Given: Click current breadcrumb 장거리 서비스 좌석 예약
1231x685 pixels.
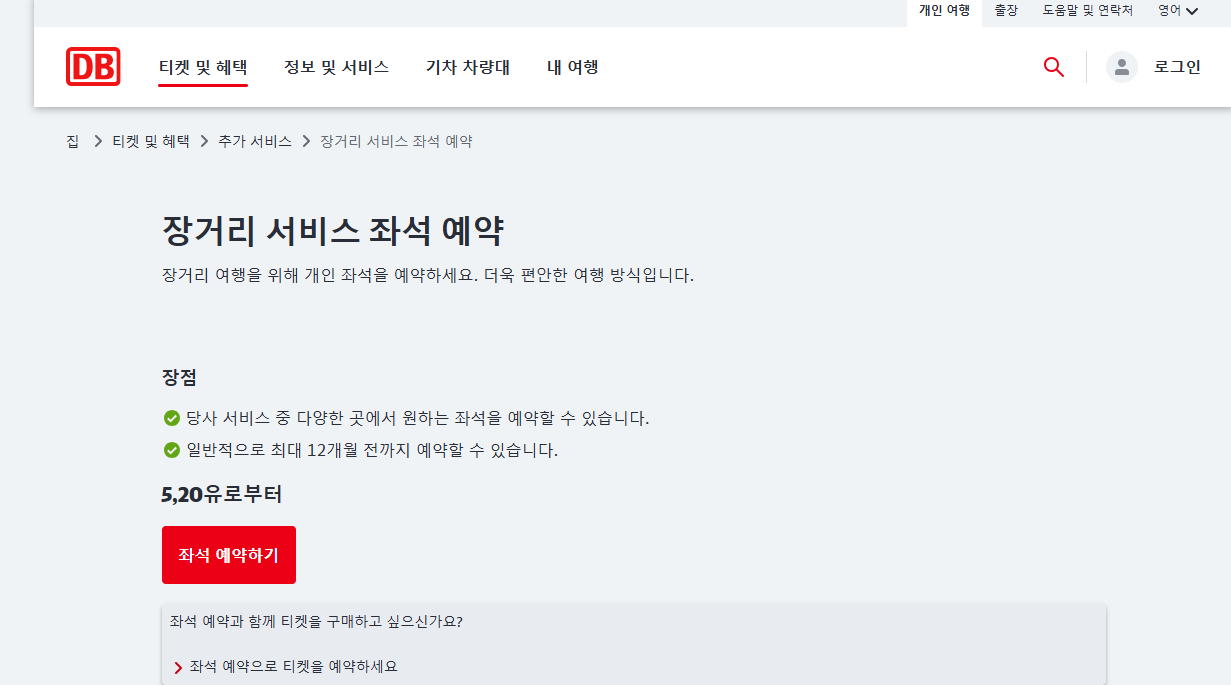Looking at the screenshot, I should coord(396,141).
